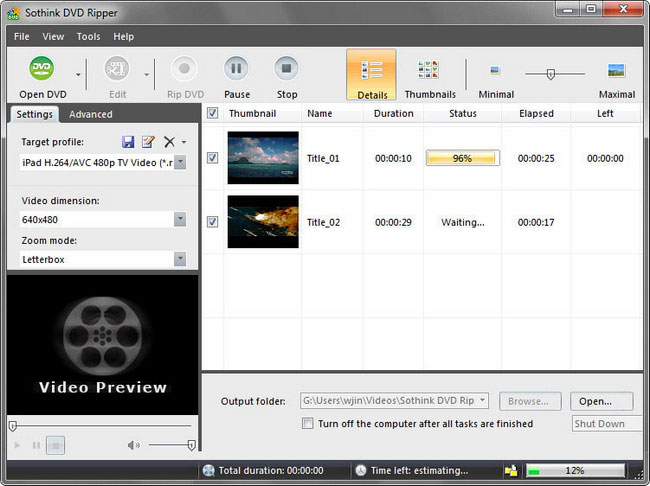Click the video preview seek slider handle
Screen dimensions: 650x486
click(13, 426)
